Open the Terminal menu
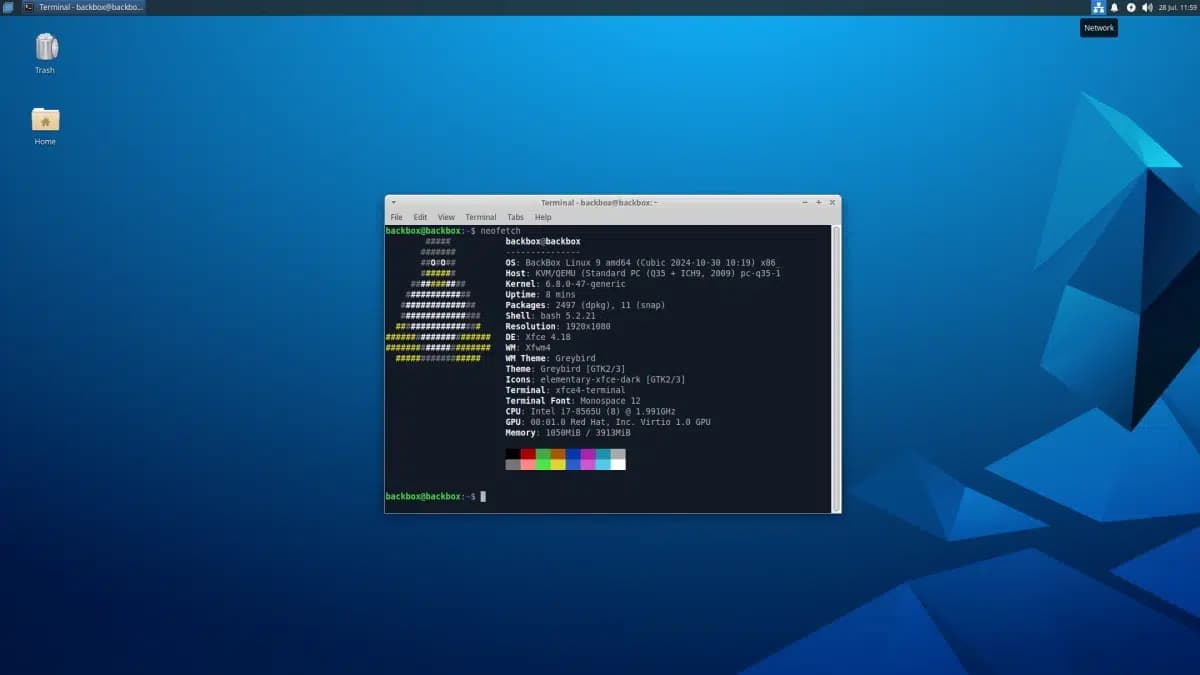 (480, 217)
